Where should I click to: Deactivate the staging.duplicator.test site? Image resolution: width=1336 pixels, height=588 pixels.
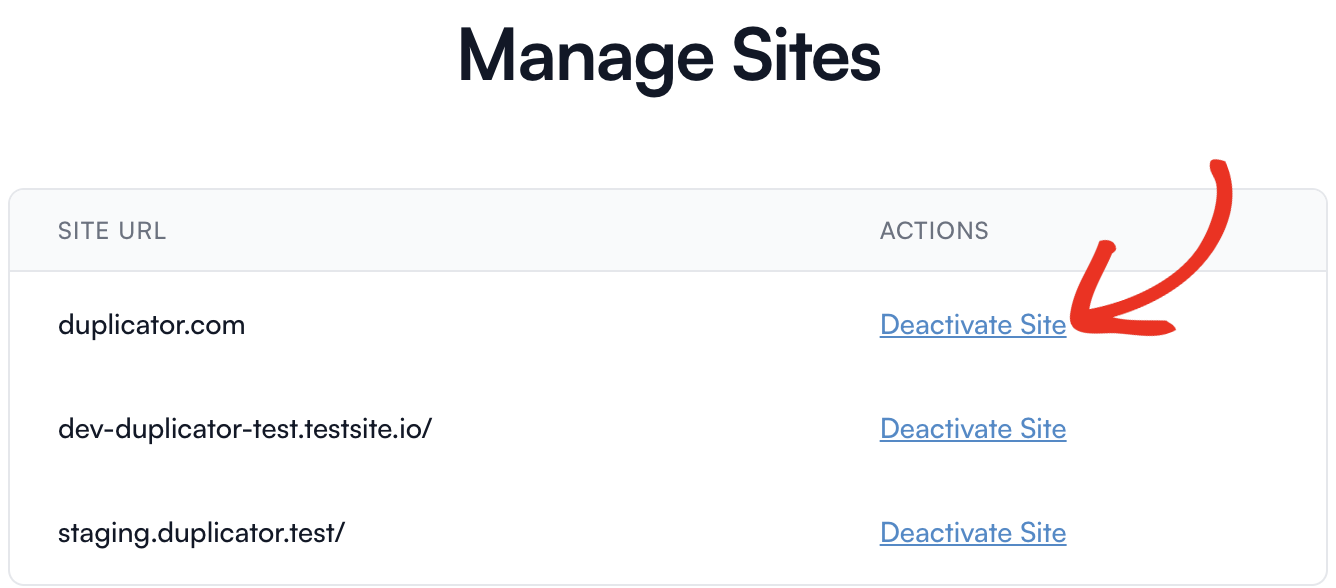pyautogui.click(x=973, y=533)
